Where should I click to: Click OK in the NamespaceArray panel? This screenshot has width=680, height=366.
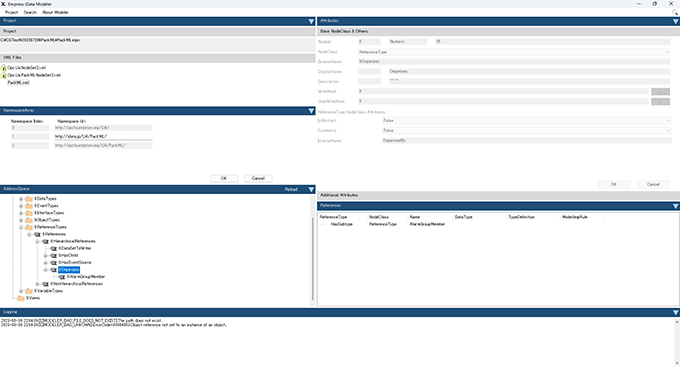coord(224,178)
